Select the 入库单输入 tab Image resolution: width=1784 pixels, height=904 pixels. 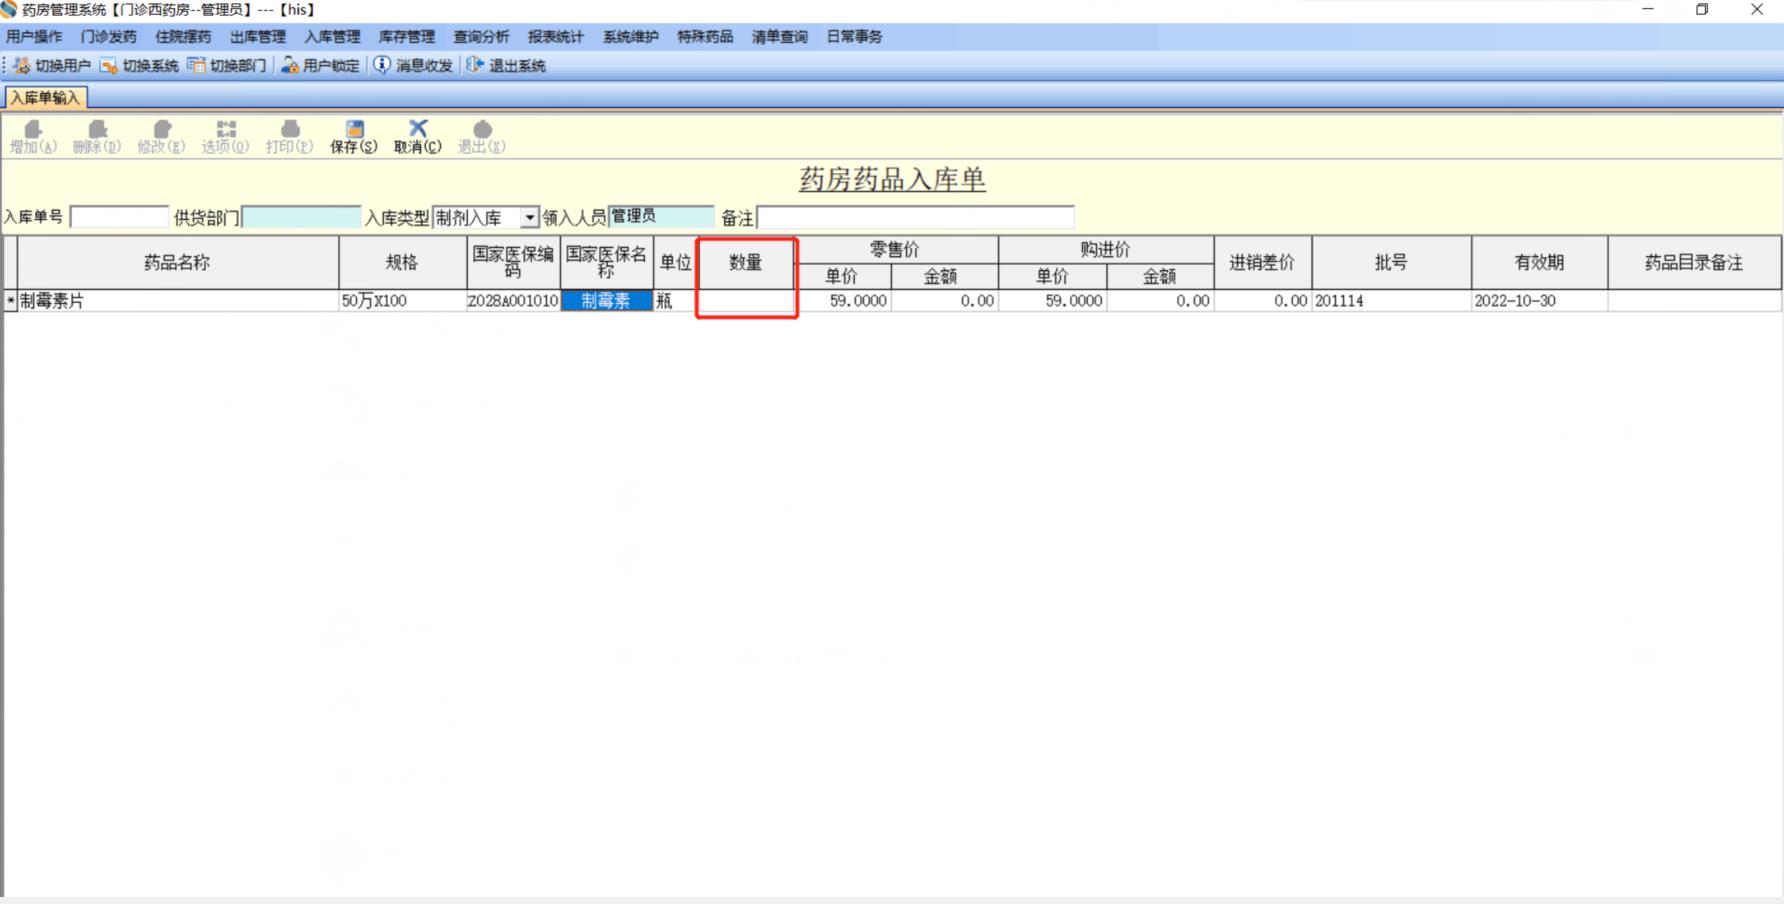click(45, 98)
